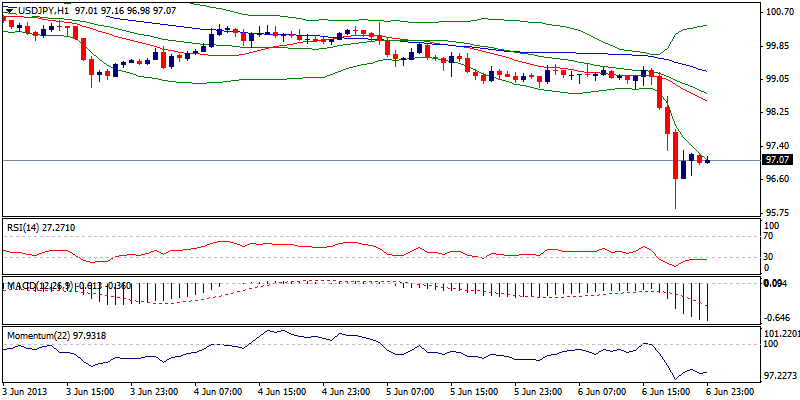Click the -0.646 MACD scale value
The image size is (800, 400).
click(x=778, y=317)
